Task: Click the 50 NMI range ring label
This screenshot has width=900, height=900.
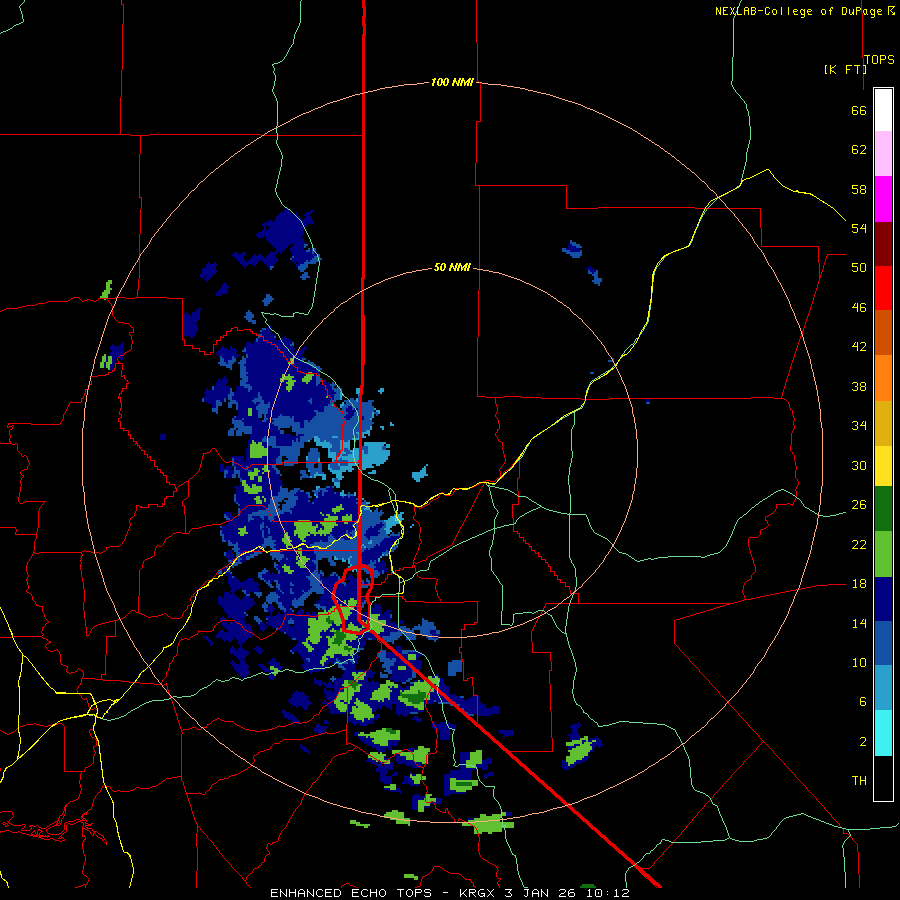Action: coord(452,267)
